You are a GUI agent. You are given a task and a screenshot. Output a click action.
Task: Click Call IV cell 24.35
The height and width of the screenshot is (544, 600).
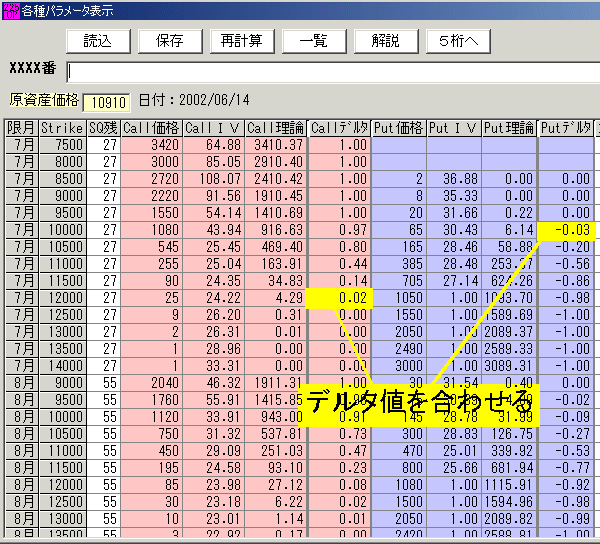[214, 281]
